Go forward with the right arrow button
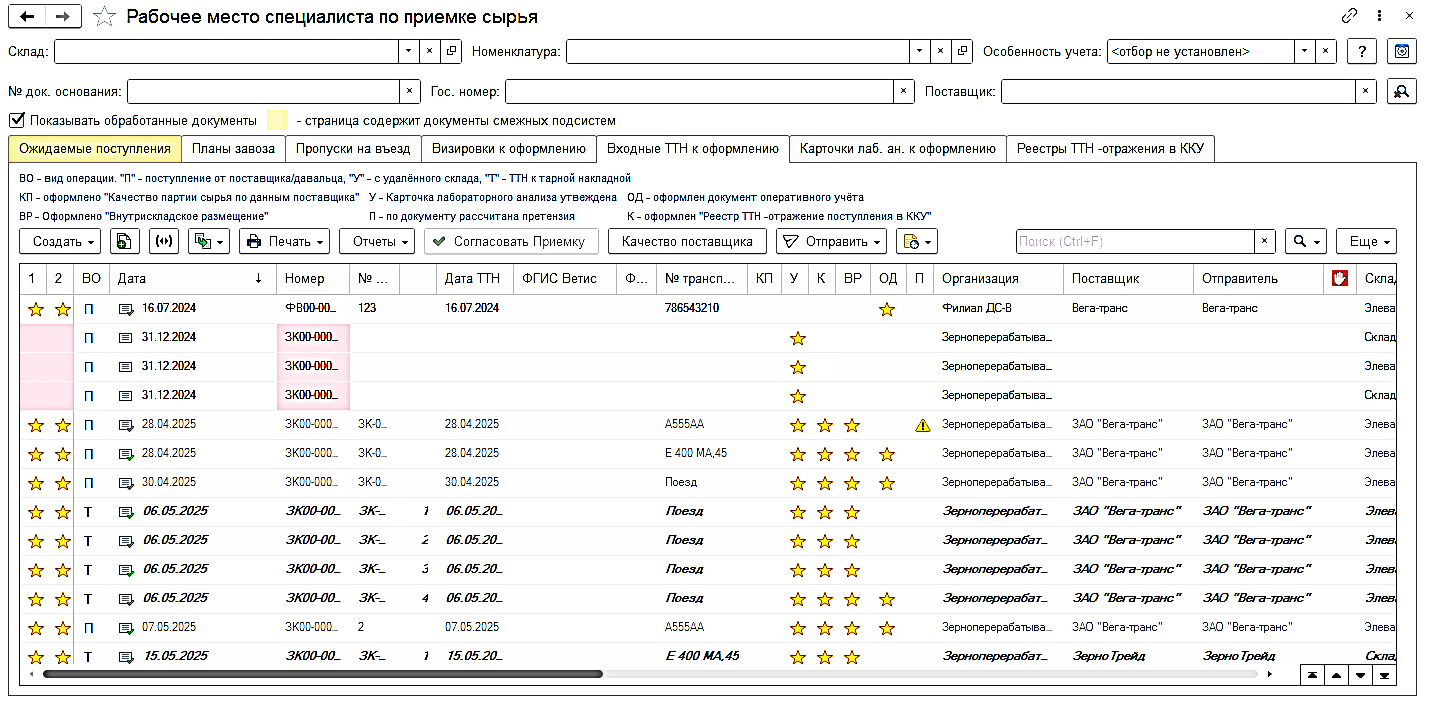Viewport: 1431px width, 706px height. (63, 16)
